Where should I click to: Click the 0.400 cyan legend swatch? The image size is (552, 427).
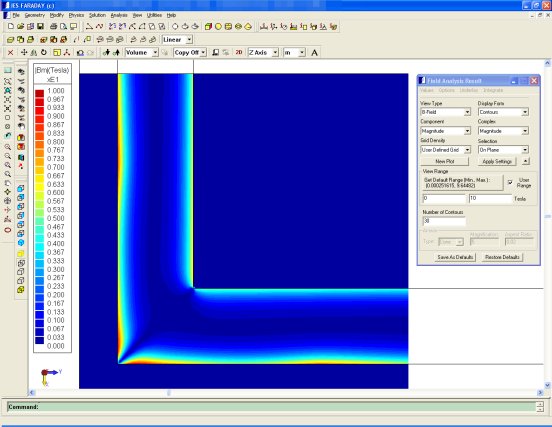tap(39, 246)
